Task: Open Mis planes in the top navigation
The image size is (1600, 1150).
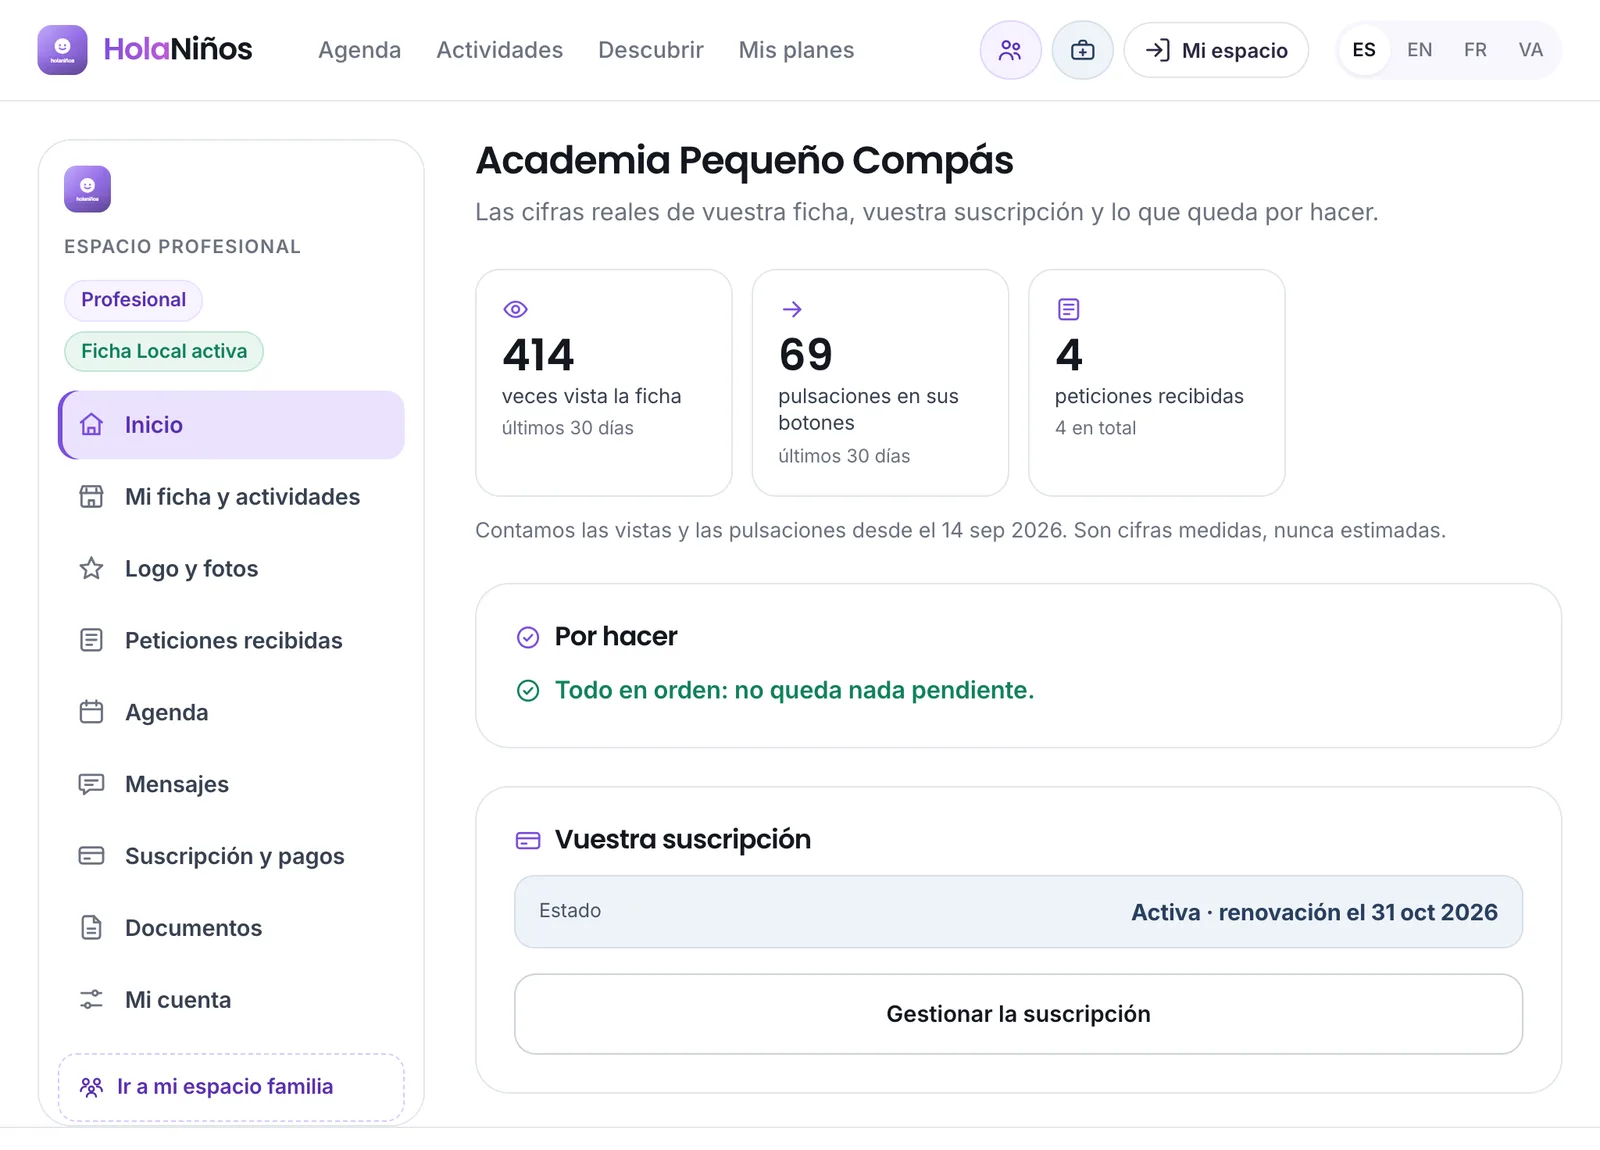Action: coord(796,50)
